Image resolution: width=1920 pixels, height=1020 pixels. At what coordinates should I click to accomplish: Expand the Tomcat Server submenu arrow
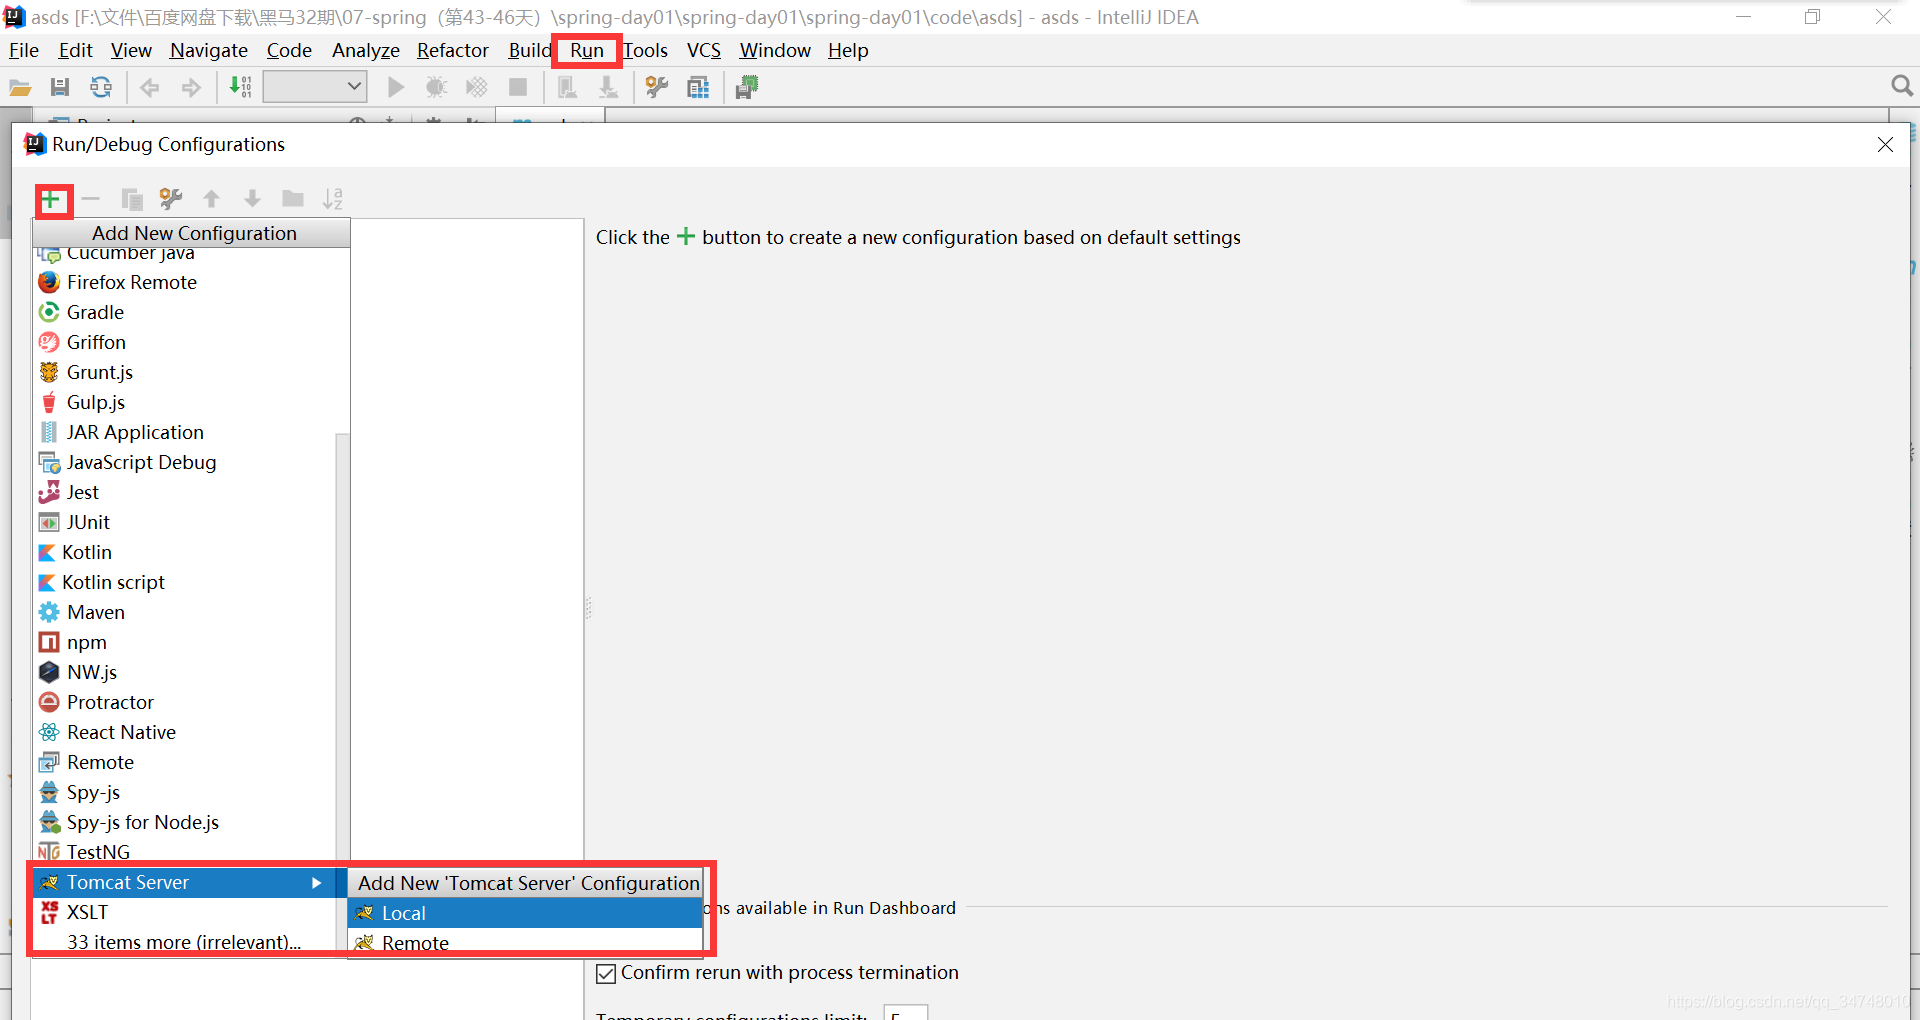(x=316, y=883)
